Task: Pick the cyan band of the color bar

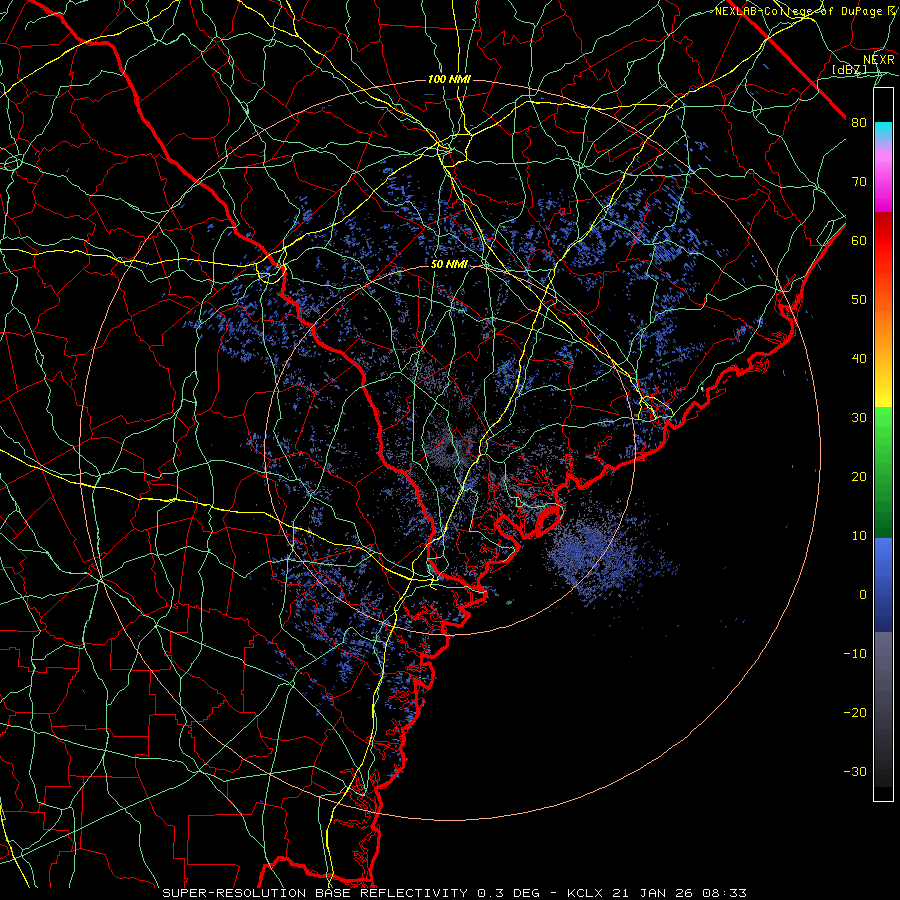Action: (883, 132)
